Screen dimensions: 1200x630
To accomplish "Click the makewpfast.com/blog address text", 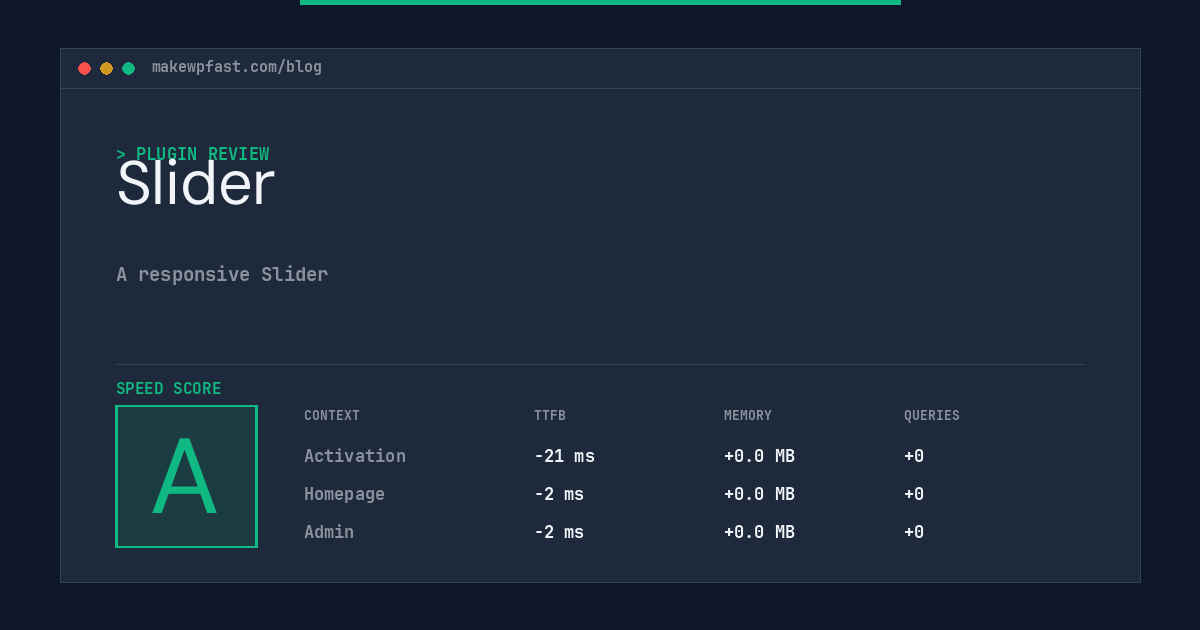I will [237, 67].
